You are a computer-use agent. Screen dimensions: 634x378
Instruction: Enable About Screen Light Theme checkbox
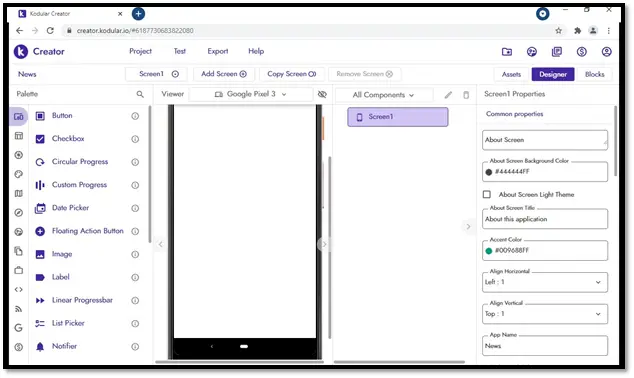tap(487, 194)
